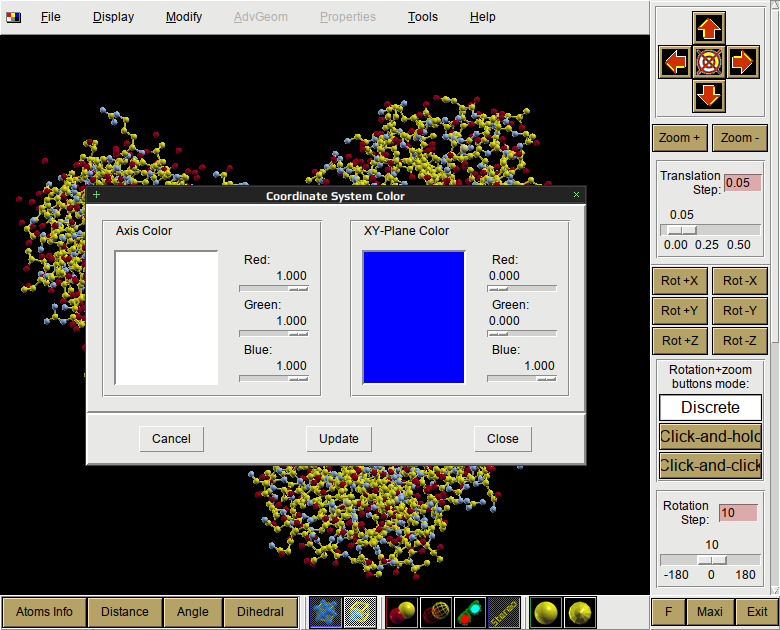Click the translate-left arrow icon
Screen dimensions: 780x630
tap(675, 62)
